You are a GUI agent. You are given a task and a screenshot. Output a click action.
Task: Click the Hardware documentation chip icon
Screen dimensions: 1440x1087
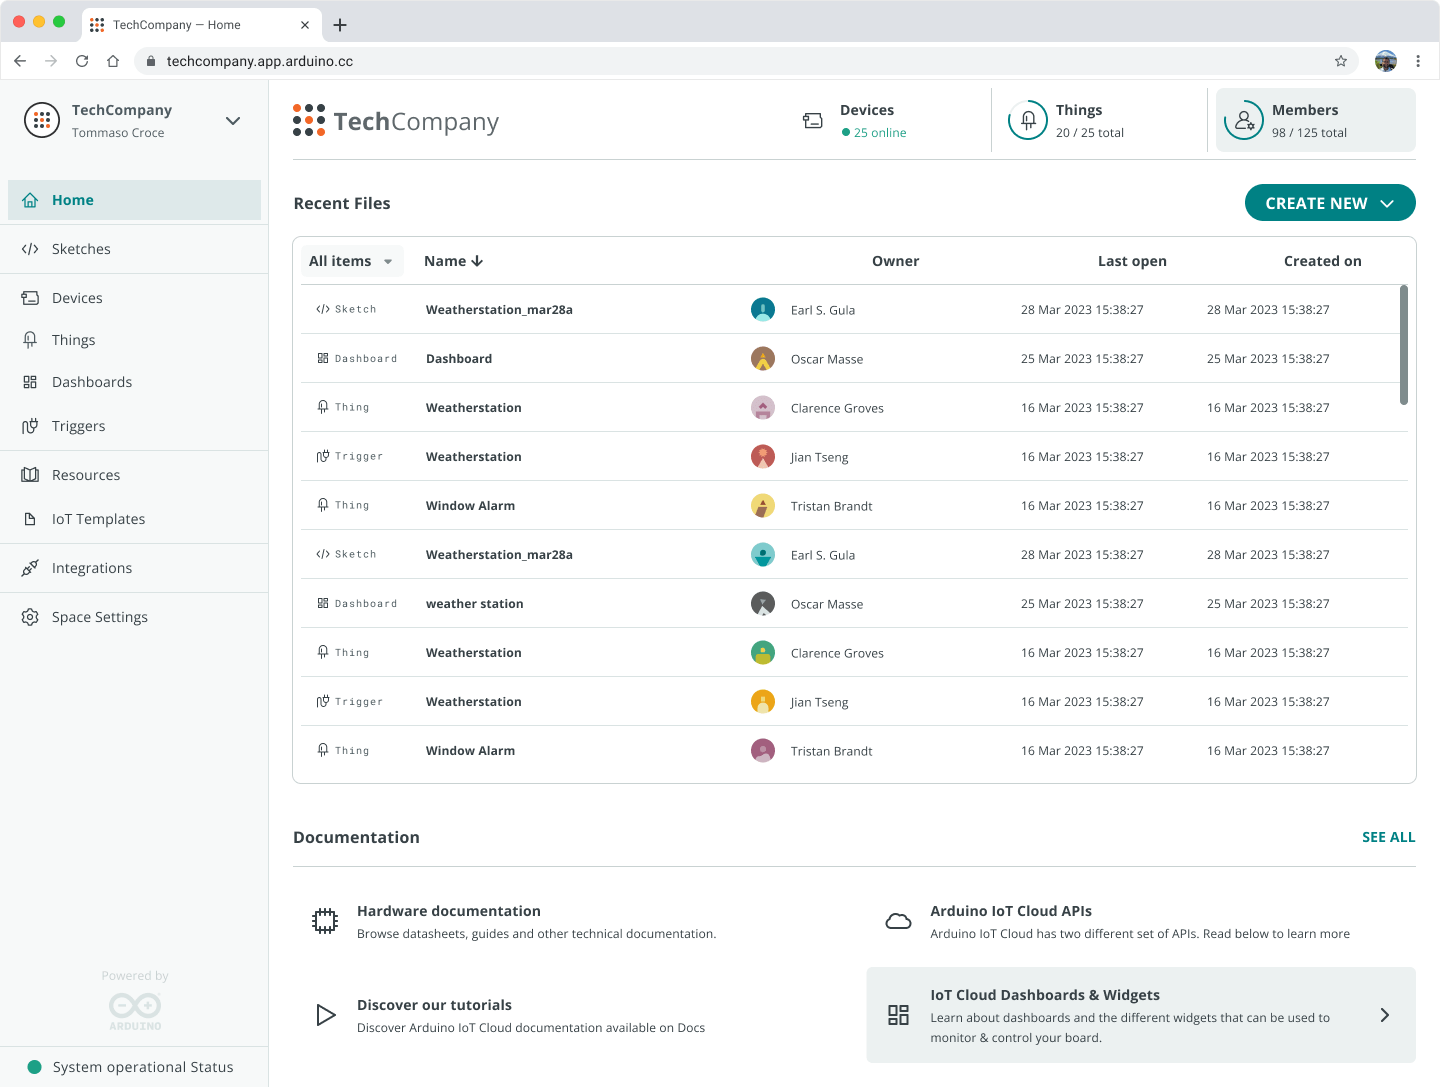pyautogui.click(x=325, y=921)
